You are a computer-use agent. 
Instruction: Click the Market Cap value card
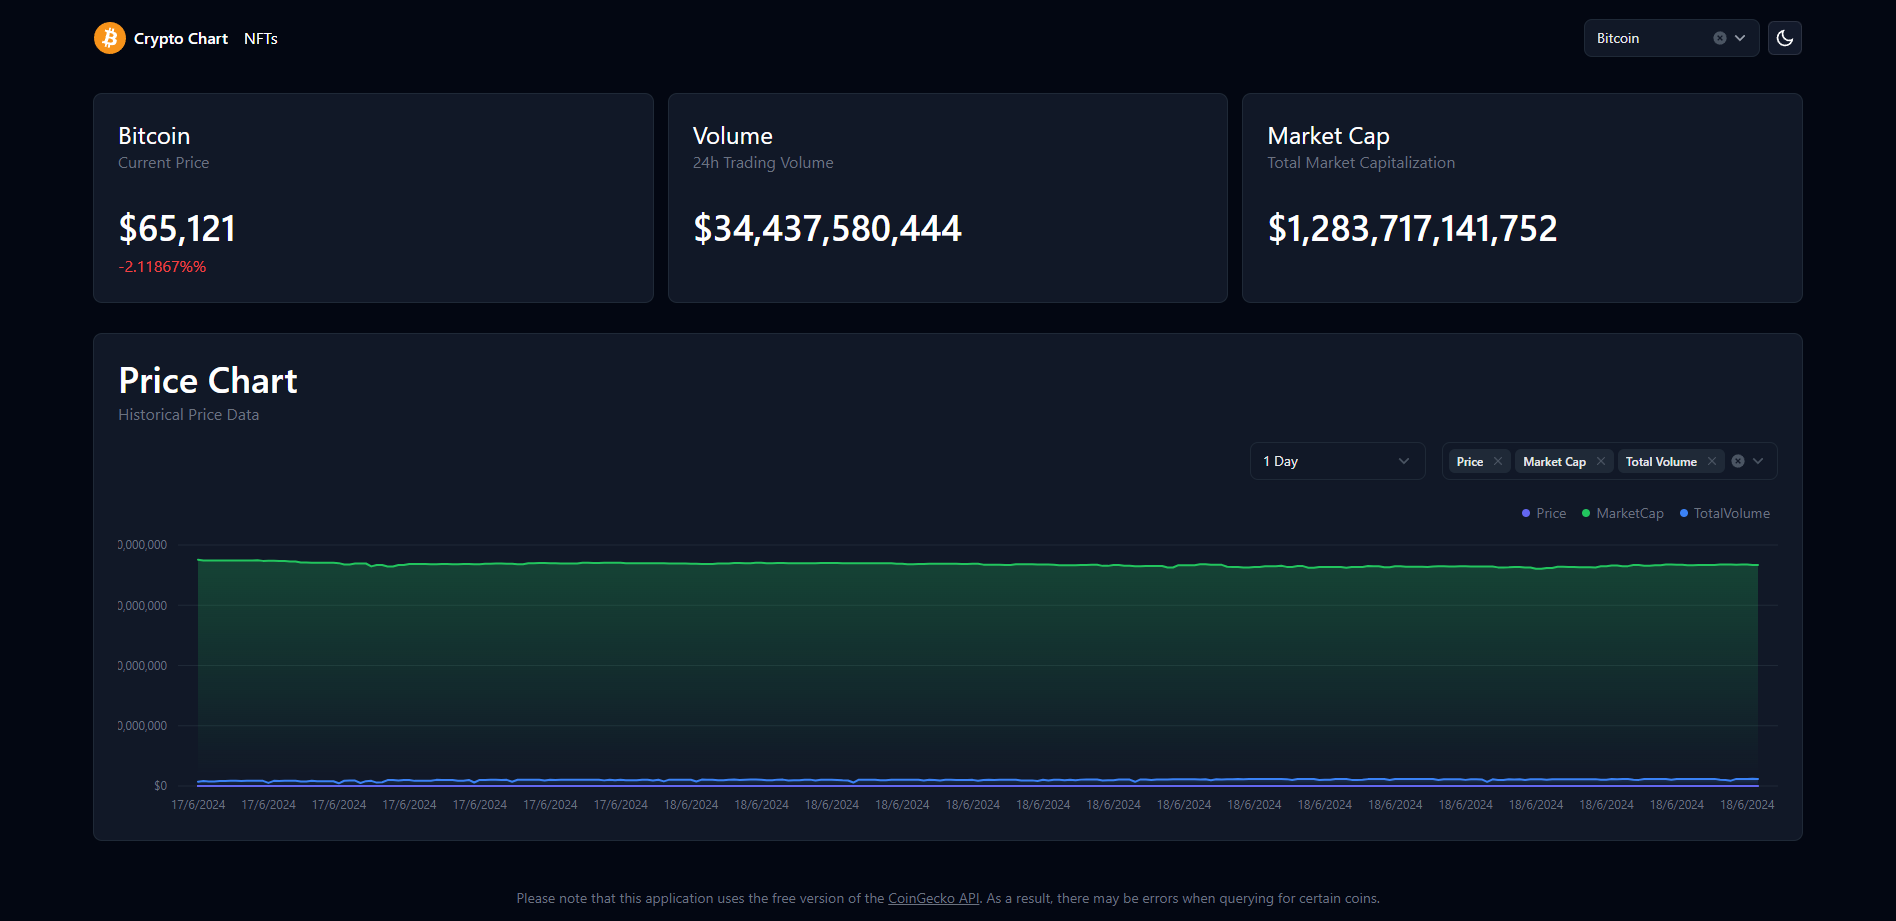click(1521, 198)
